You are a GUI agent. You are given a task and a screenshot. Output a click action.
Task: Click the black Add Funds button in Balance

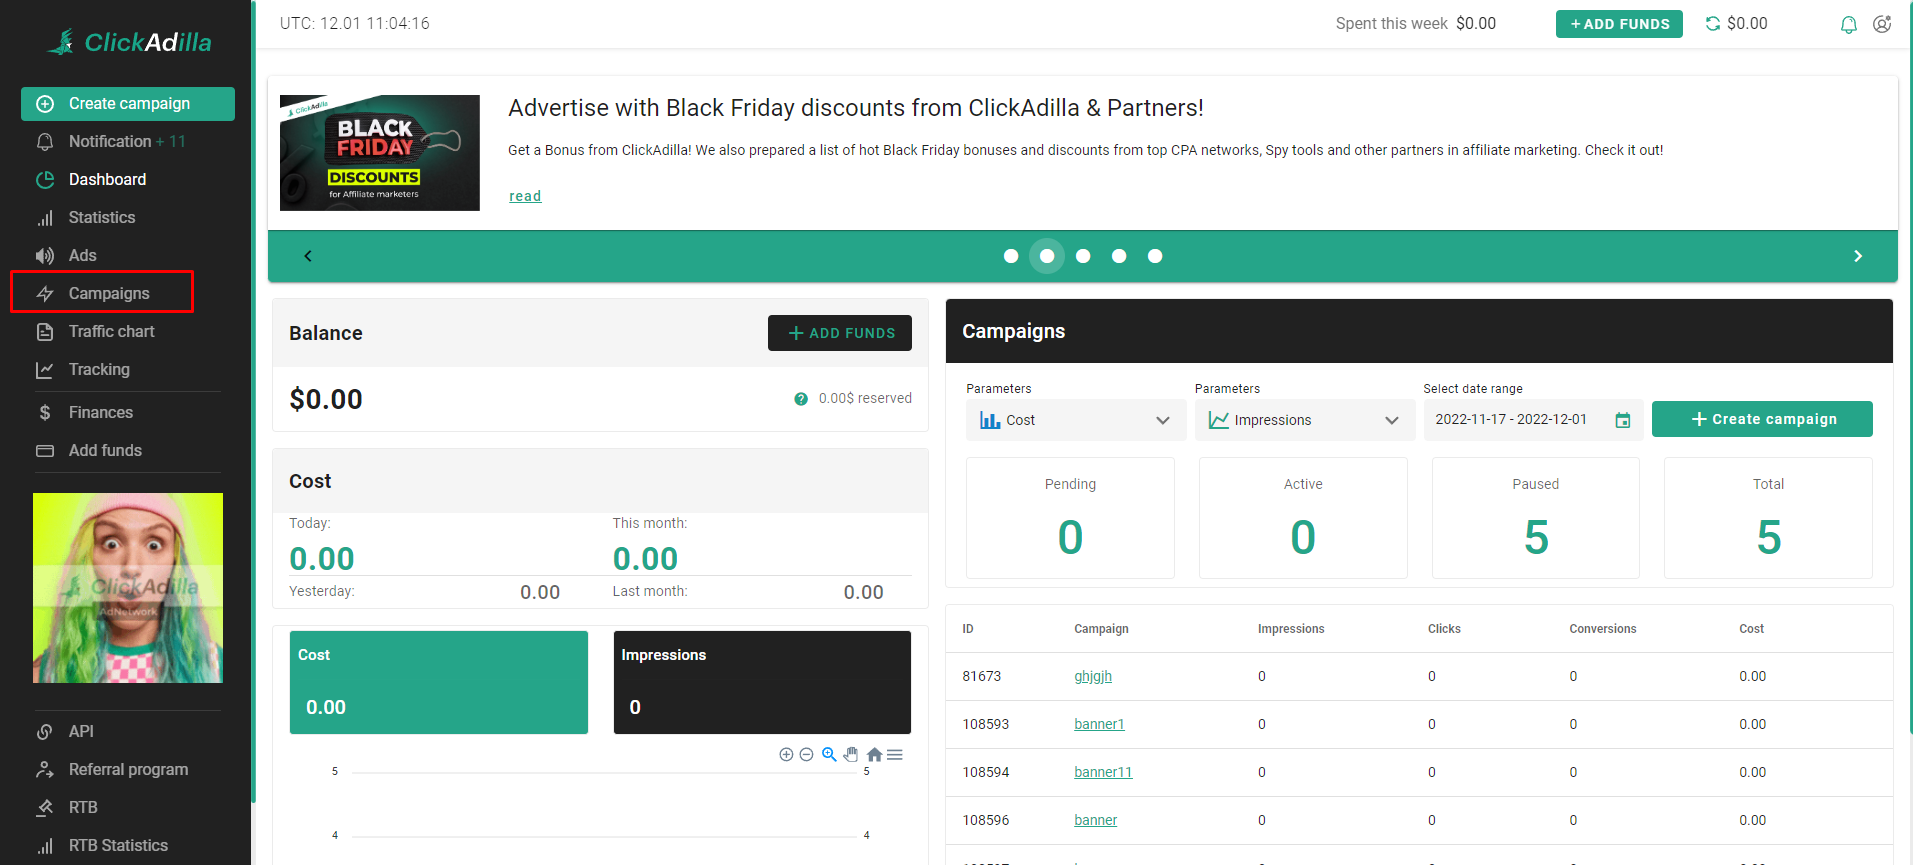tap(839, 333)
